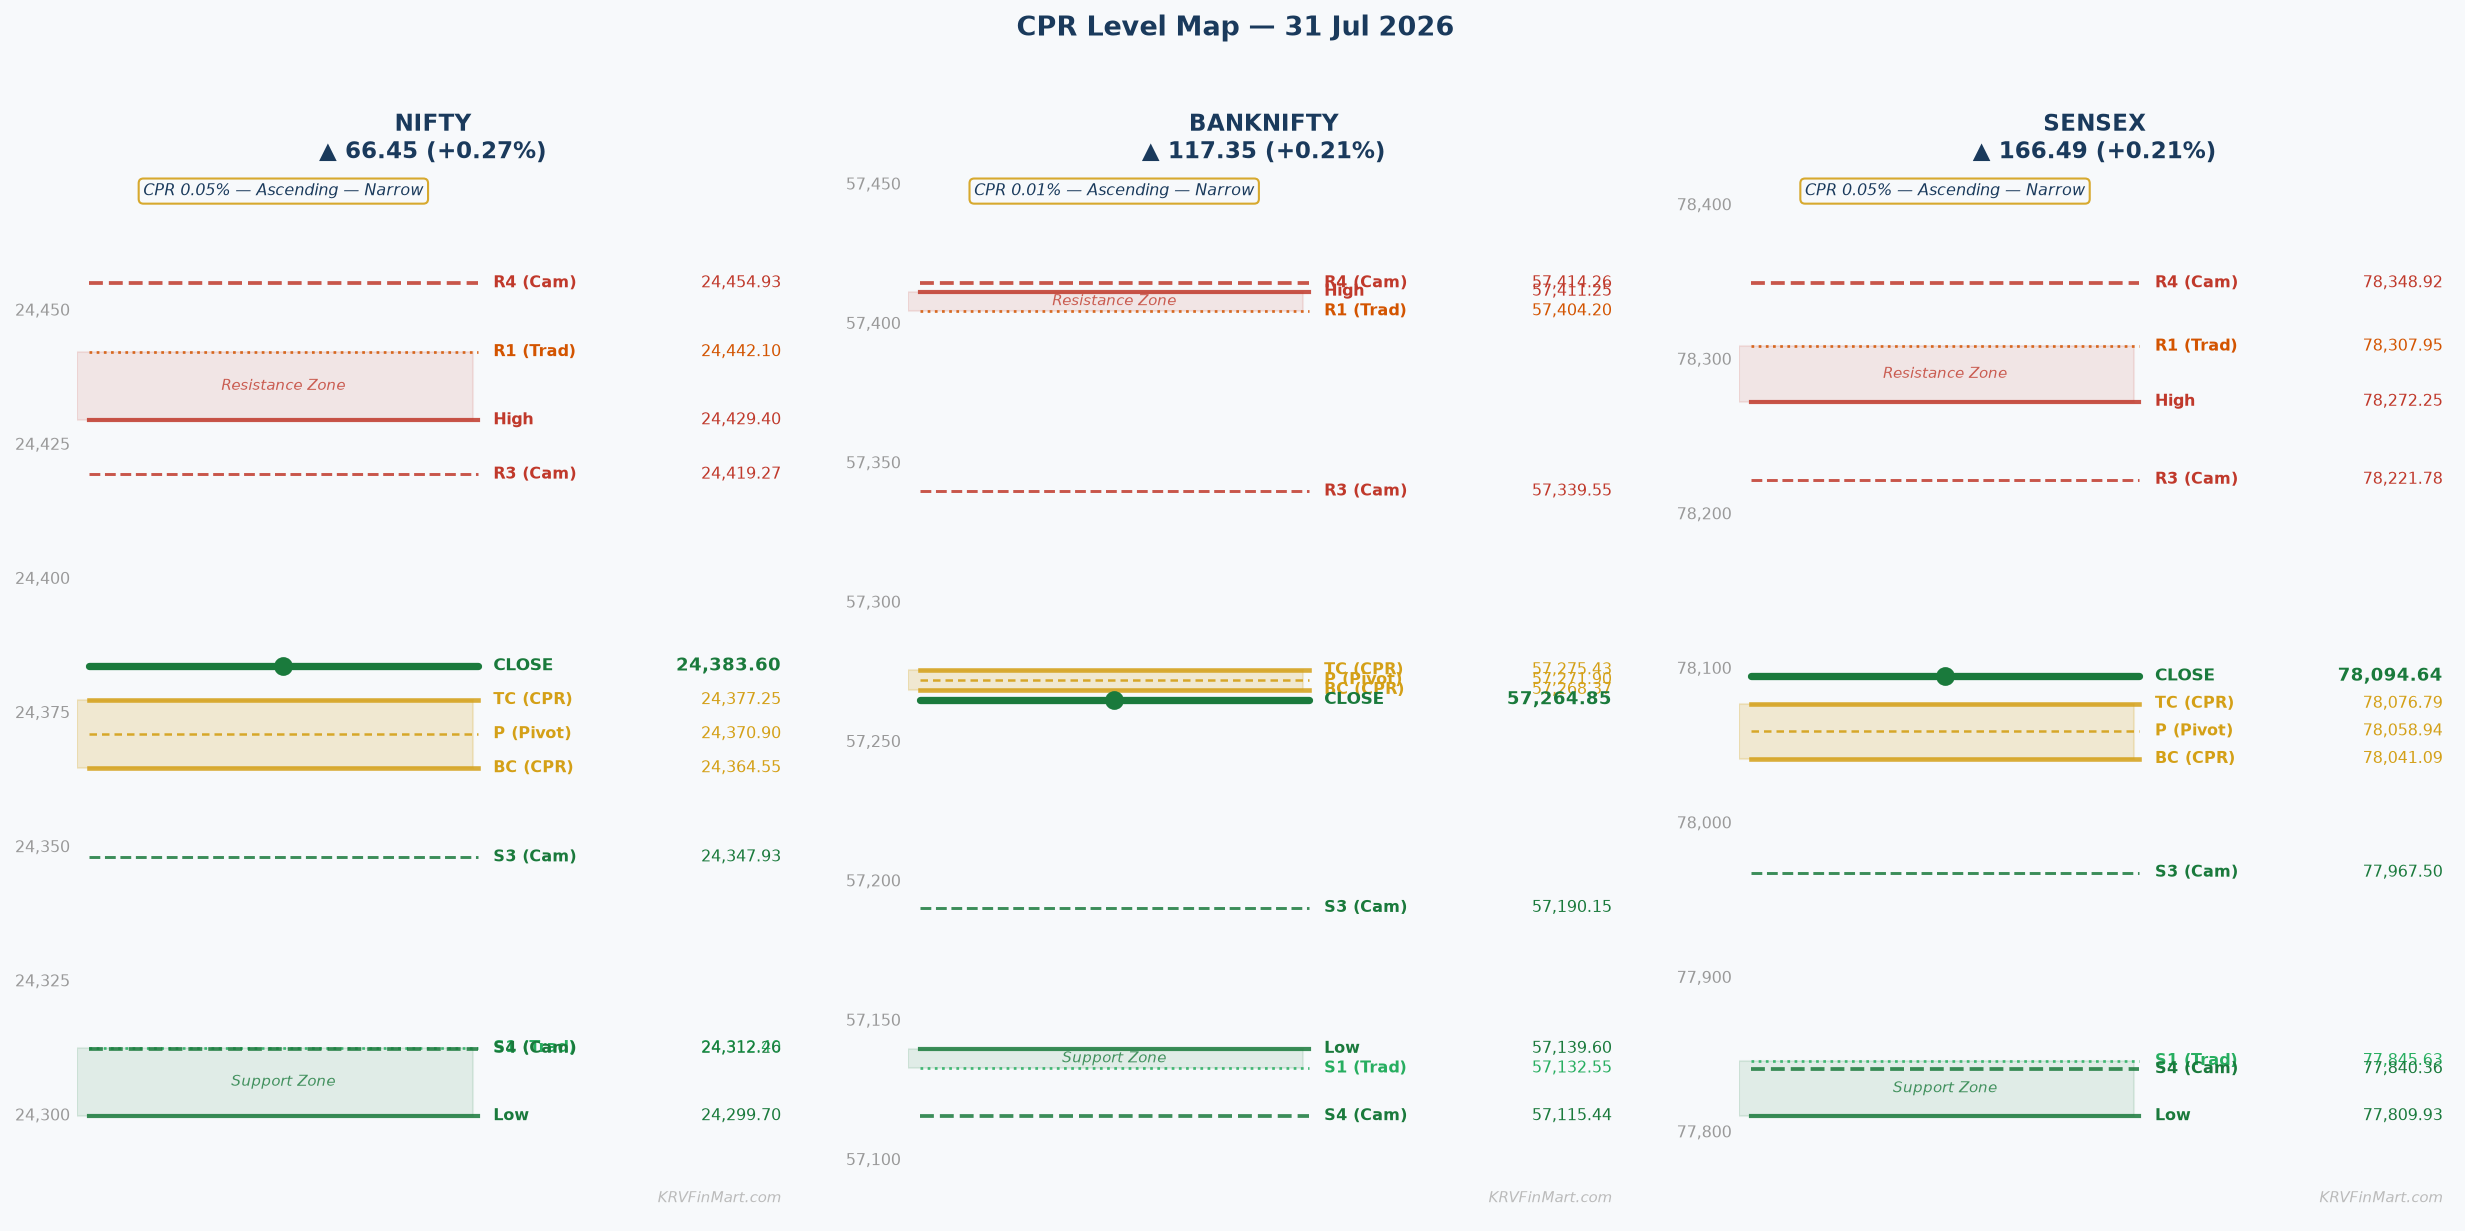The image size is (2465, 1231).
Task: Click the SENSEX High value 78,272.25
Action: 2402,400
